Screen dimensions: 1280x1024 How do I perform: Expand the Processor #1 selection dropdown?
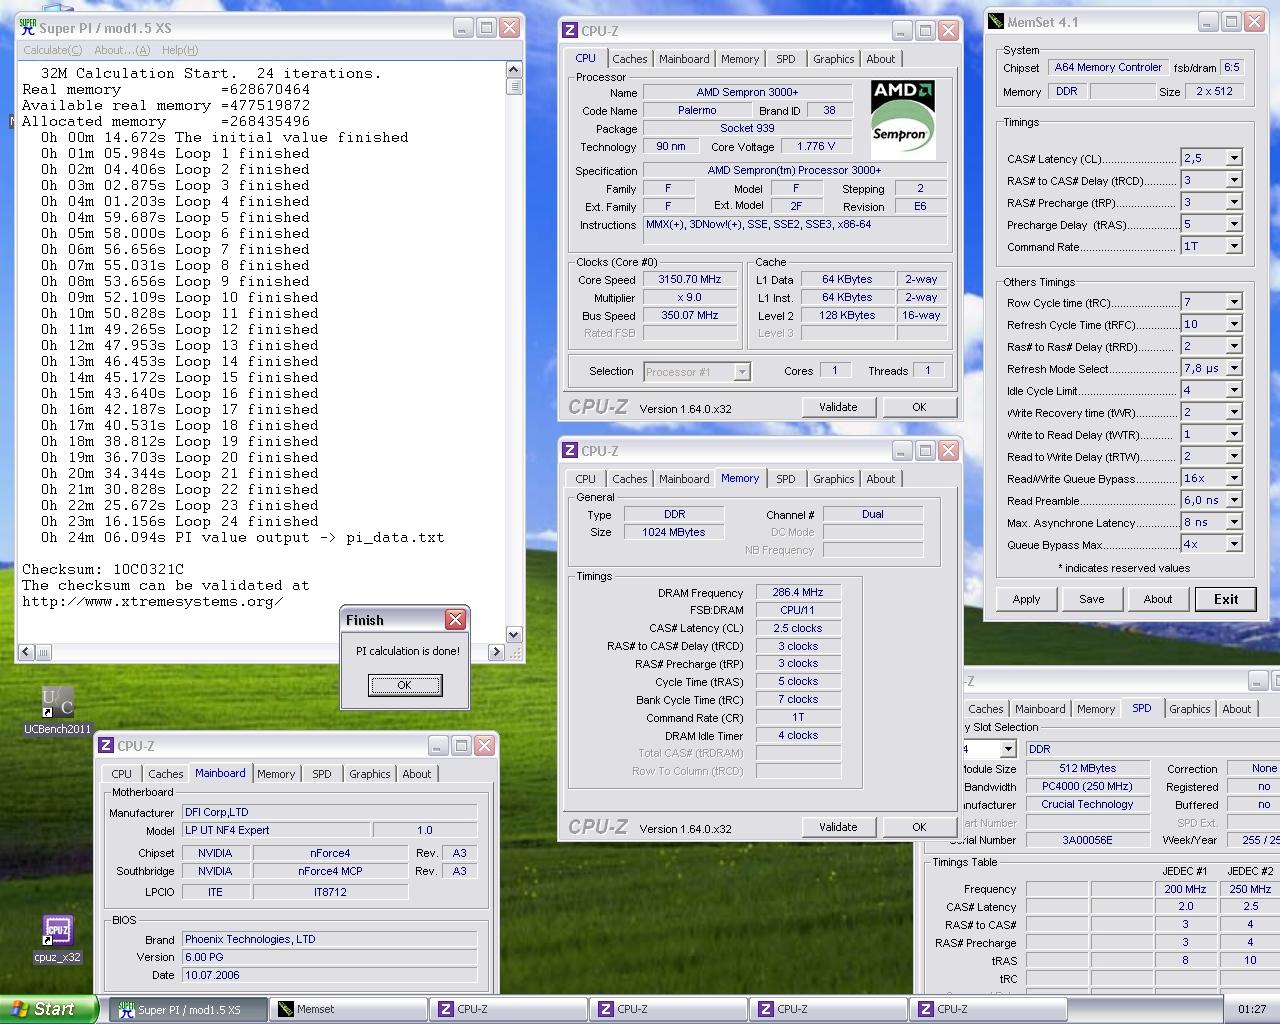[741, 372]
